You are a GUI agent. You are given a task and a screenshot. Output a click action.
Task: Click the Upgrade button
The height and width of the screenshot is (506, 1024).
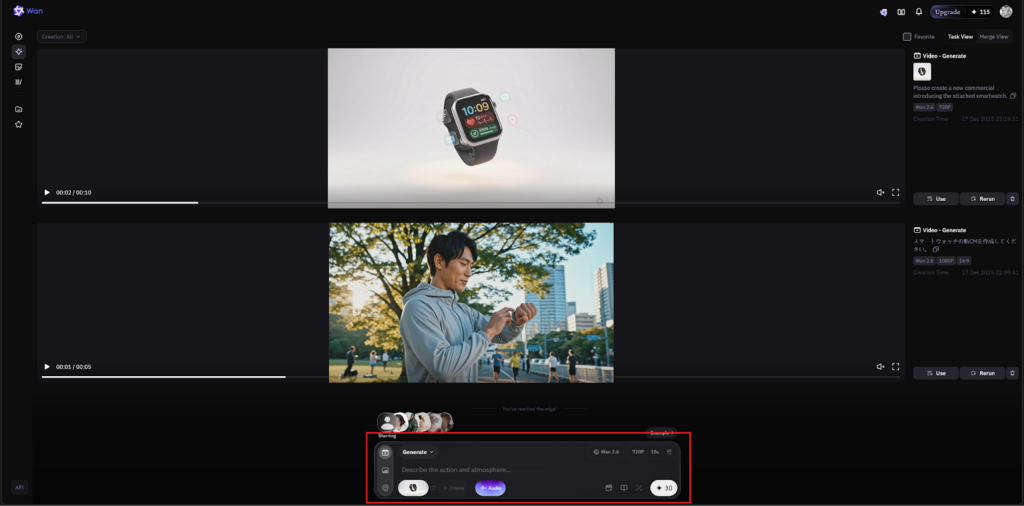[x=947, y=12]
